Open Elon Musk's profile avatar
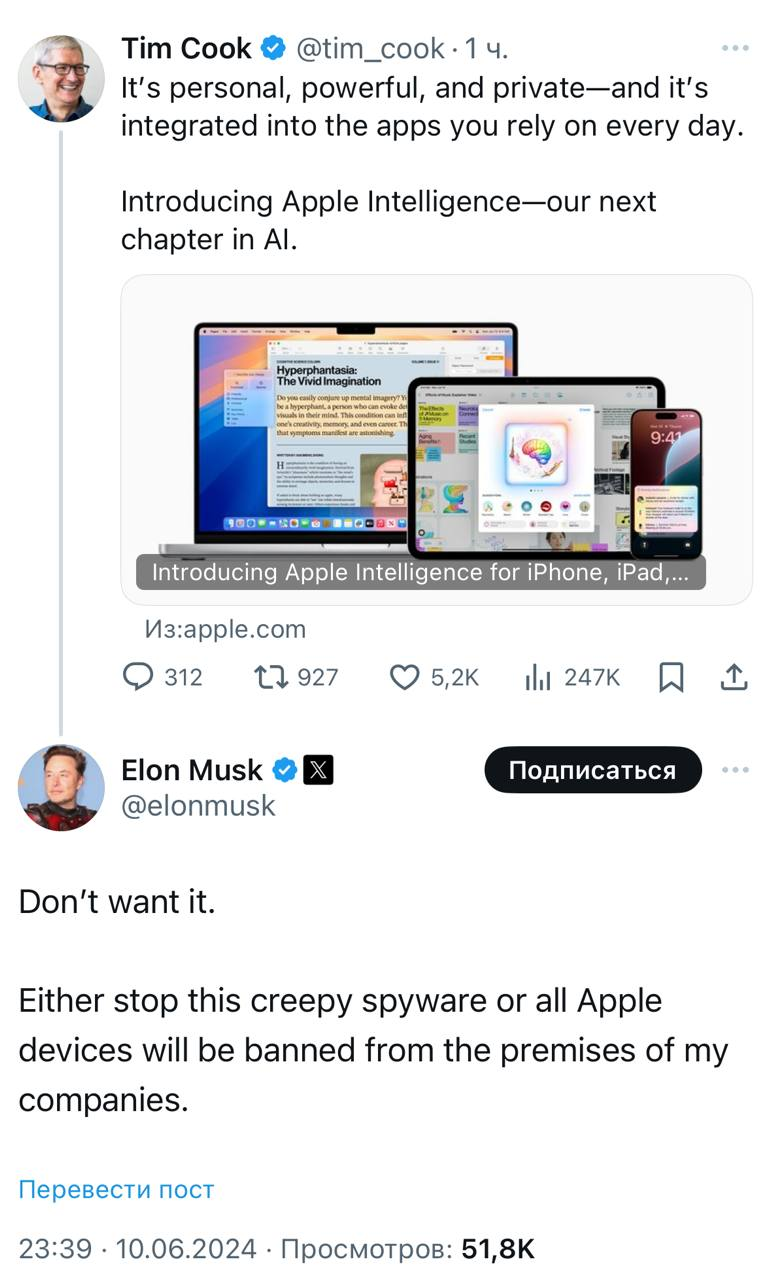Image resolution: width=771 pixels, height=1280 pixels. 60,787
